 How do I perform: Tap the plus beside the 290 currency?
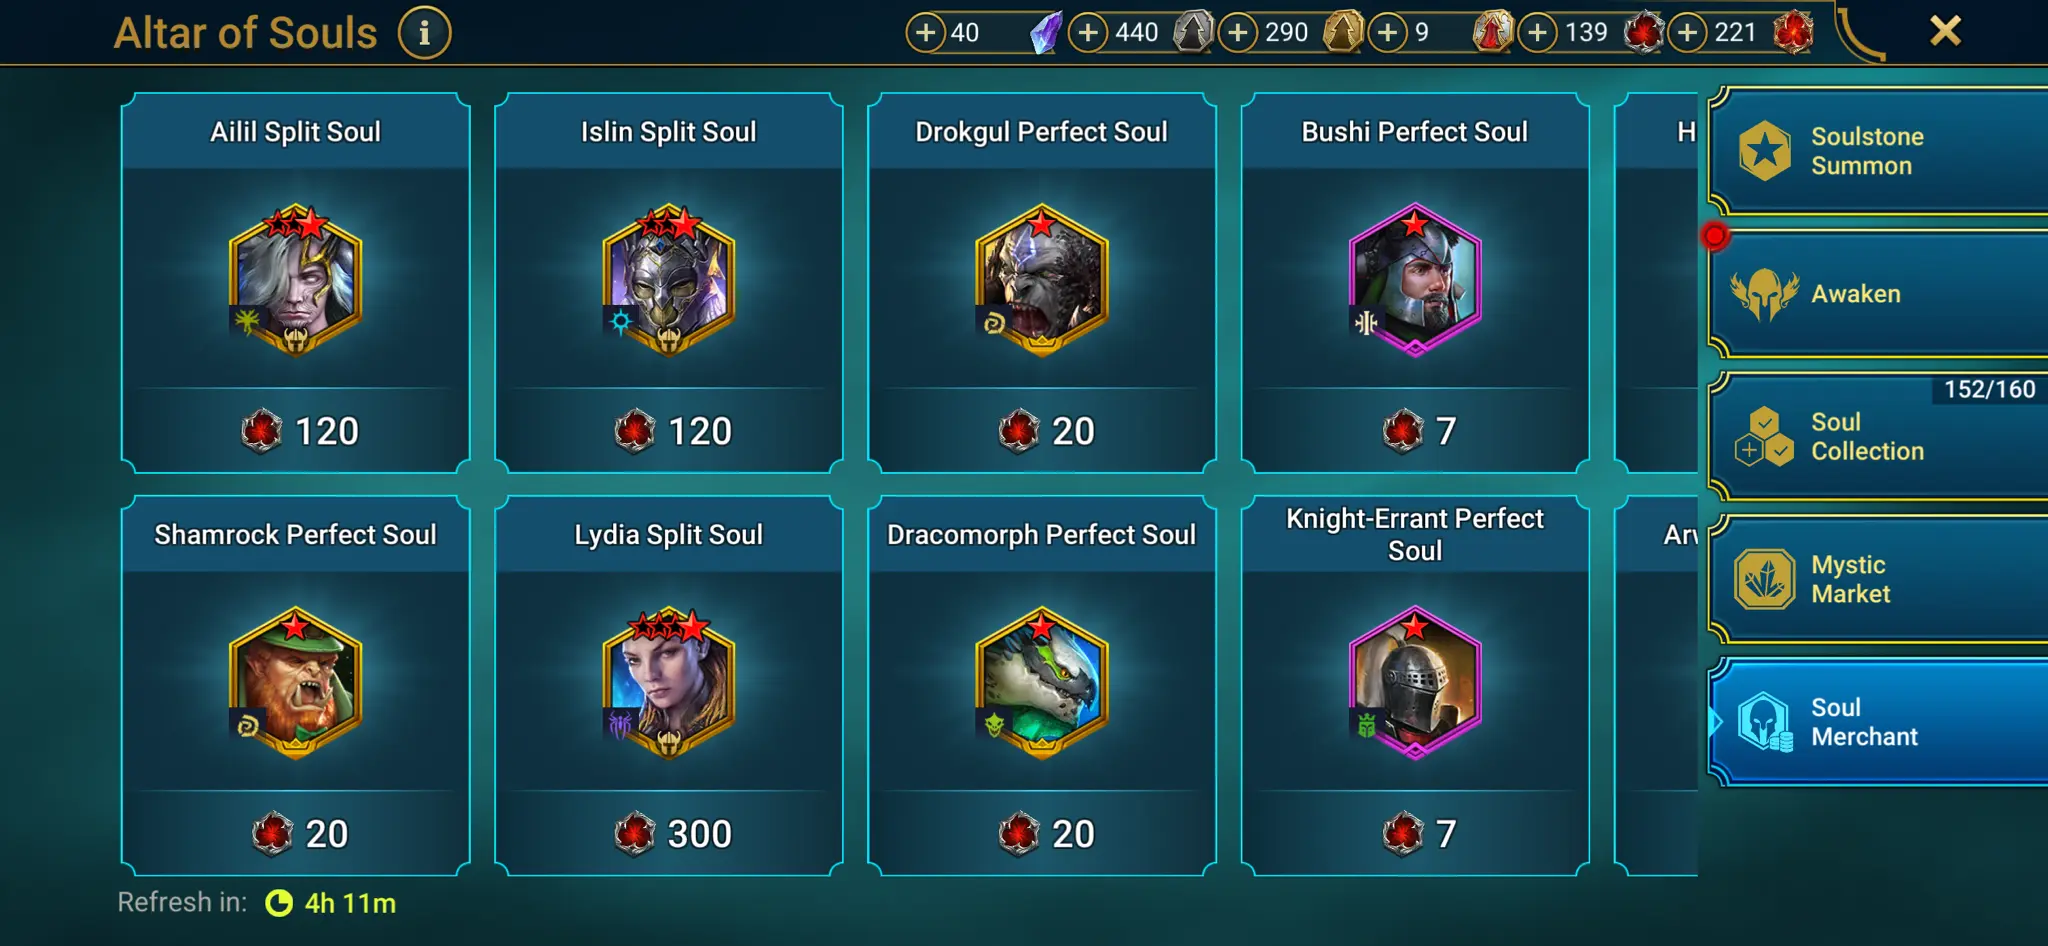click(1238, 33)
